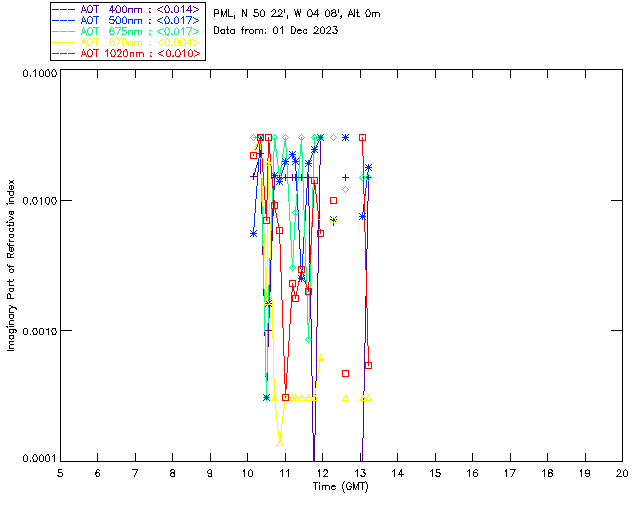Click the AOT 1020nm legend entry
The height and width of the screenshot is (512, 640).
[x=127, y=53]
